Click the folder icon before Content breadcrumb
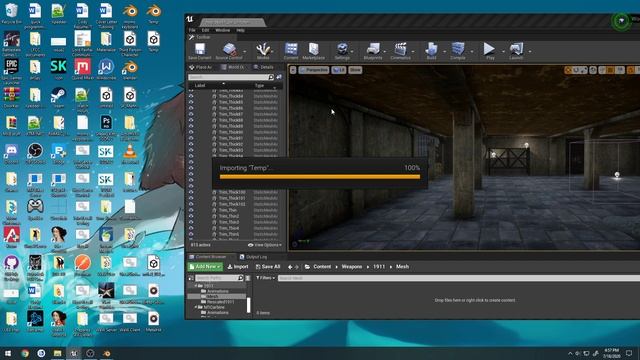The width and height of the screenshot is (640, 360). (307, 267)
